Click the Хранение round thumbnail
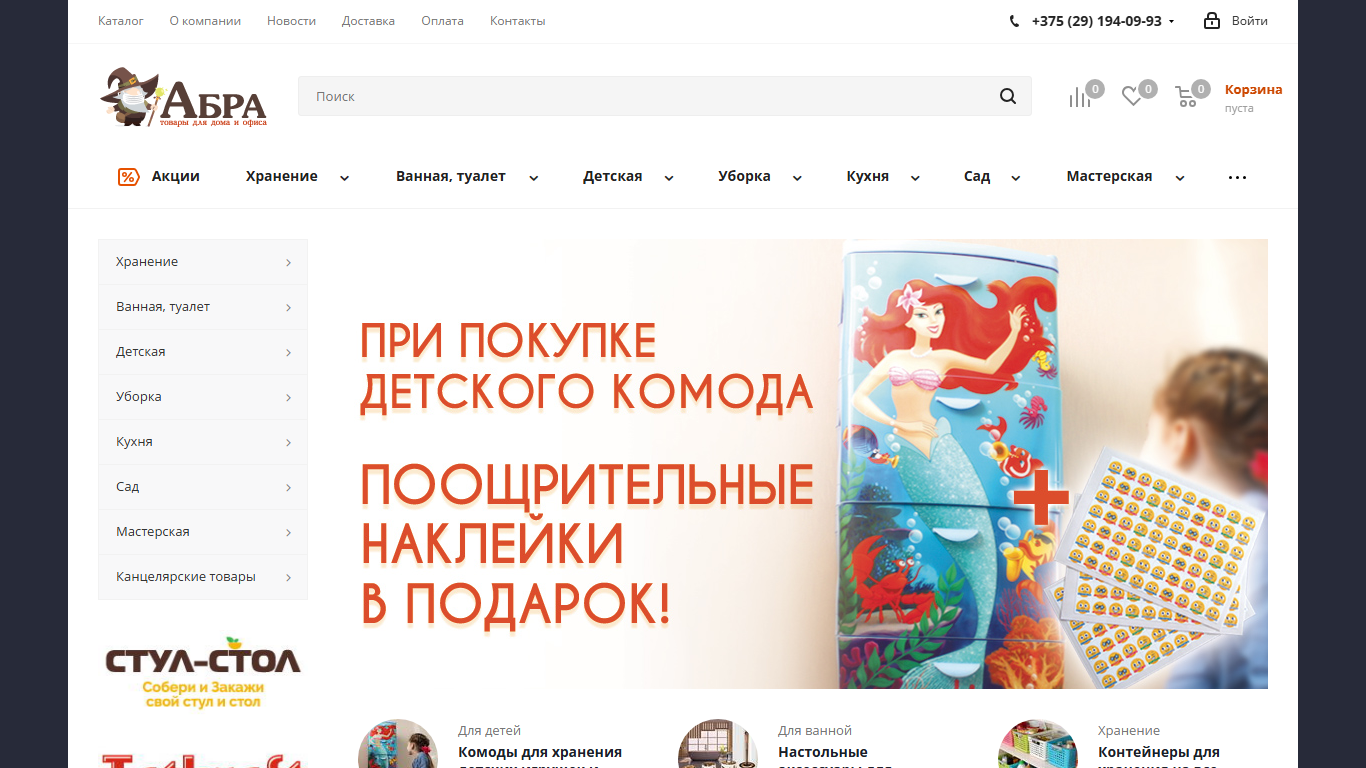The width and height of the screenshot is (1366, 768). coord(1038,744)
